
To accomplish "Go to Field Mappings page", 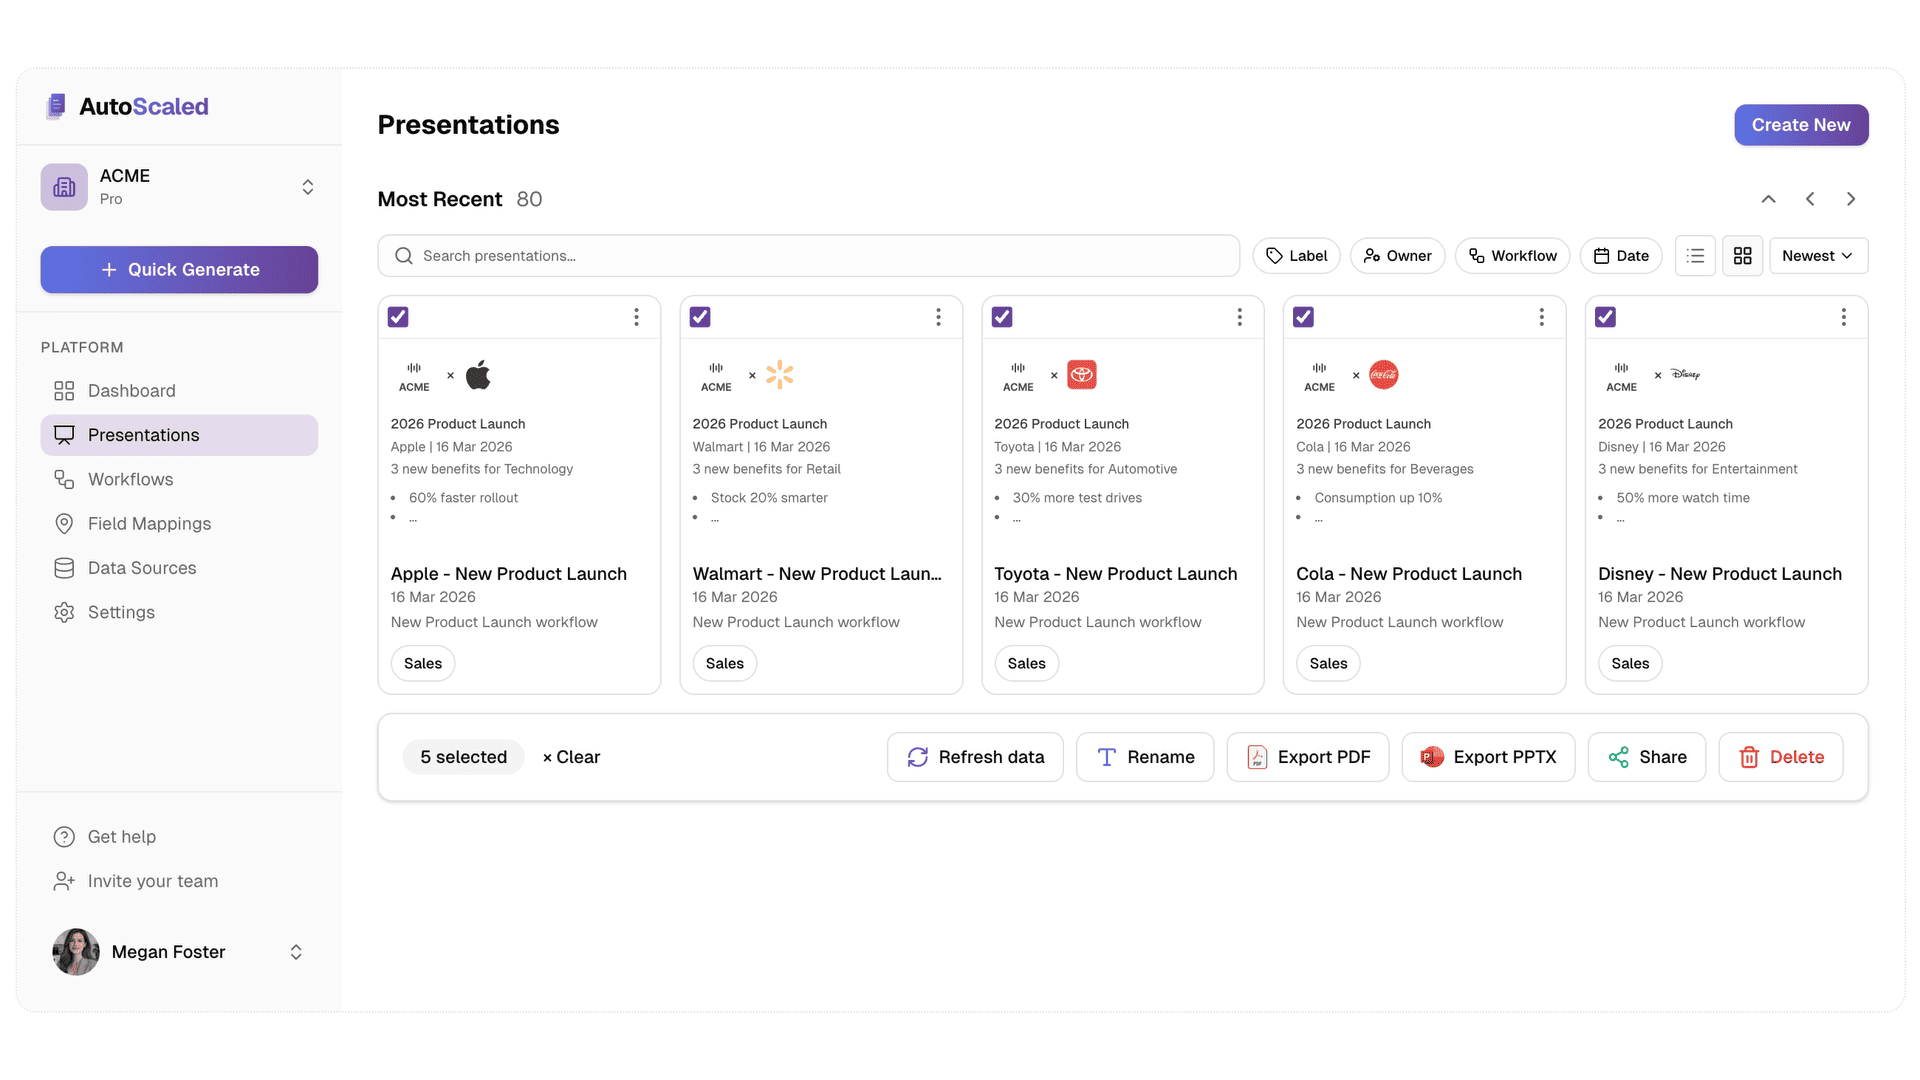I will point(149,524).
